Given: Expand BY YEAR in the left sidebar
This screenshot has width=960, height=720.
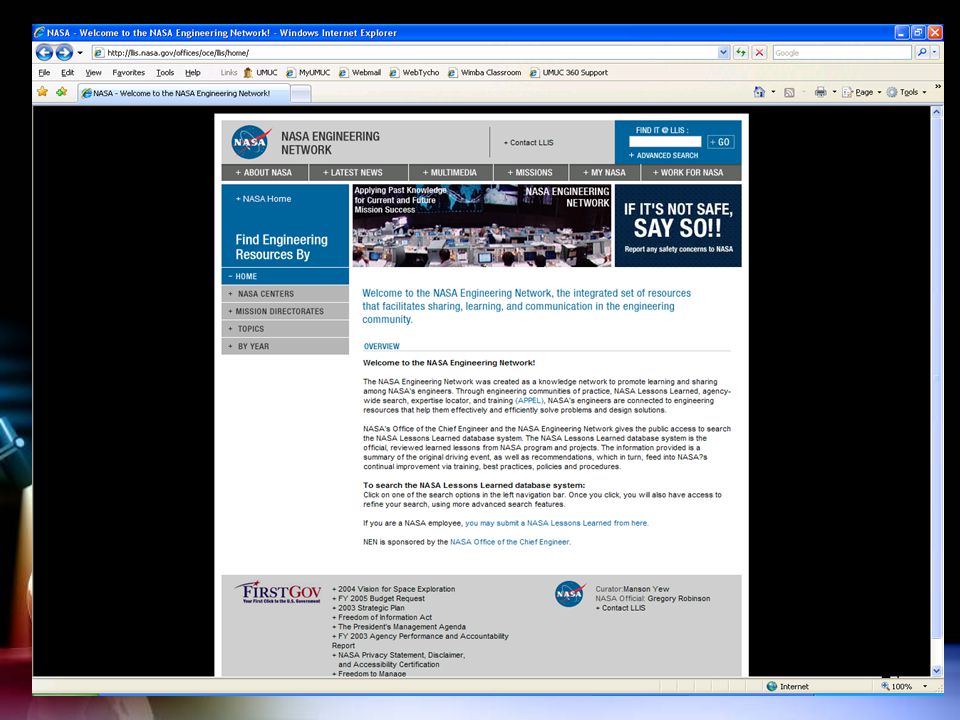Looking at the screenshot, I should click(285, 347).
